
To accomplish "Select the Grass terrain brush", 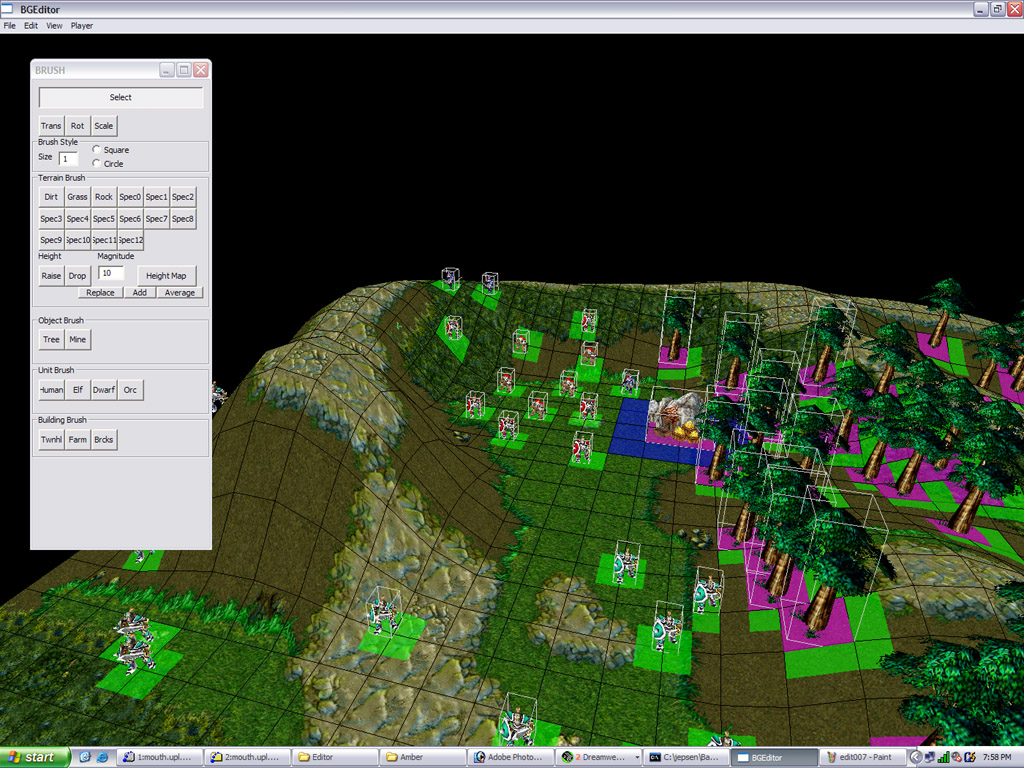I will click(77, 197).
